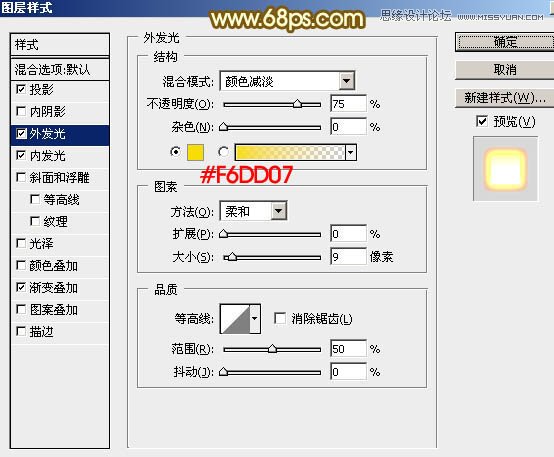Click the 杂色 noise value field

tap(348, 127)
